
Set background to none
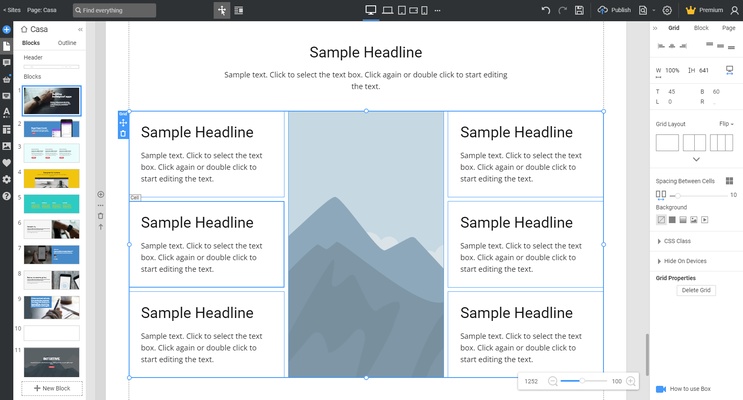[661, 219]
